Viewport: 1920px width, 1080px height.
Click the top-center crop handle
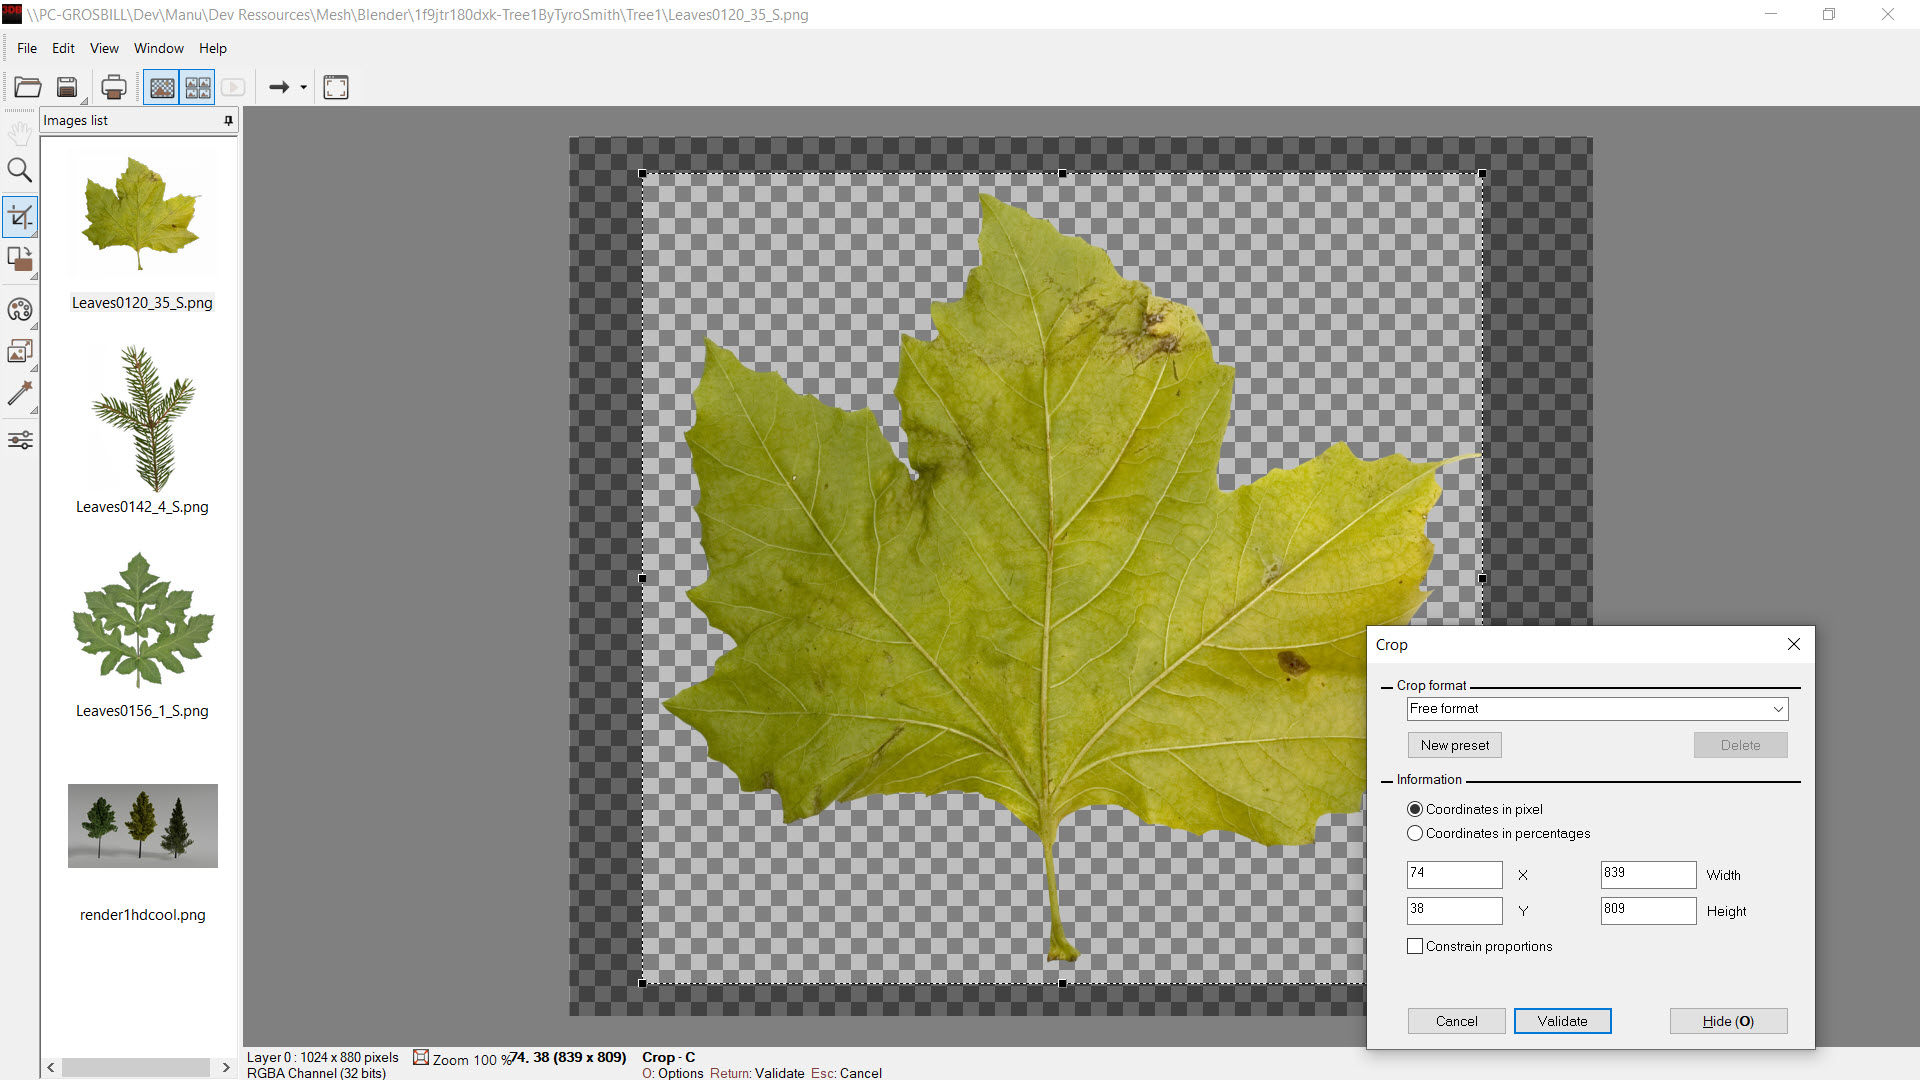pos(1062,174)
